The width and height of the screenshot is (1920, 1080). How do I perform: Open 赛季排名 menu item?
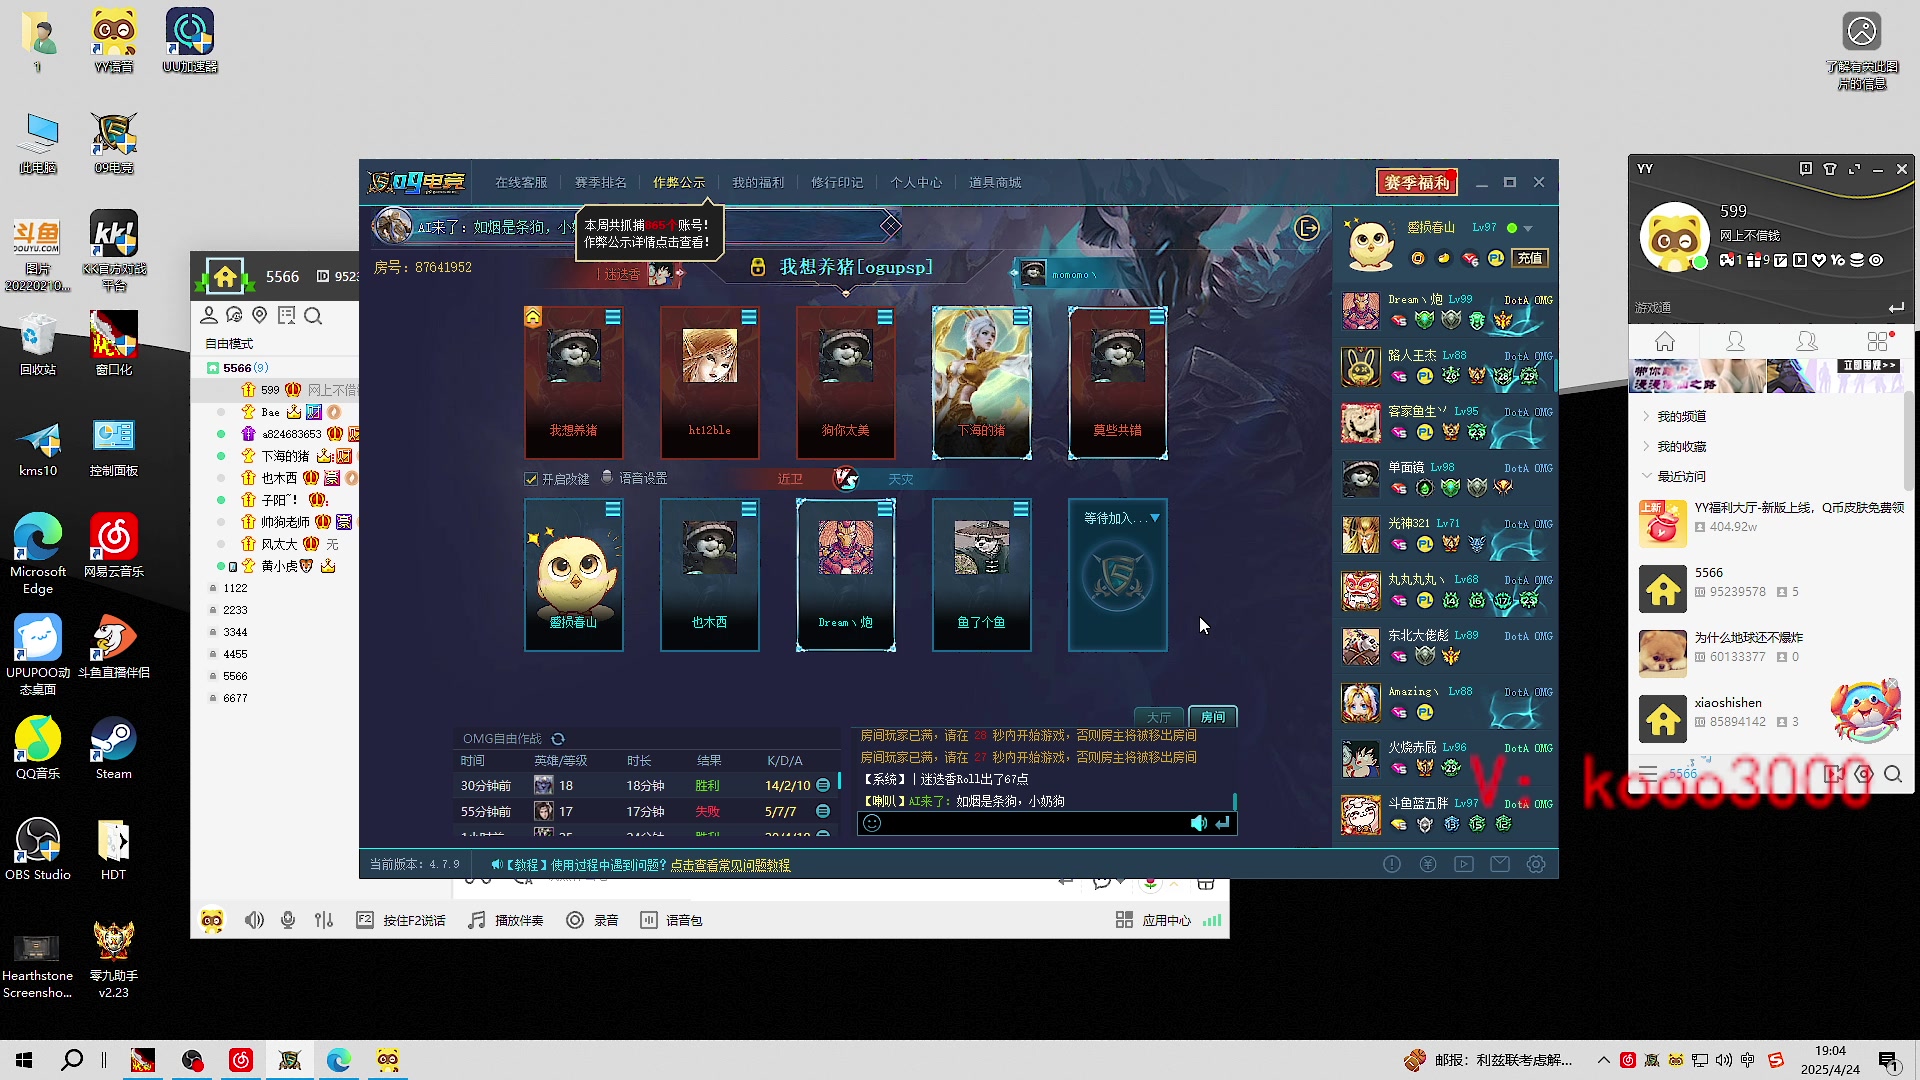point(600,183)
